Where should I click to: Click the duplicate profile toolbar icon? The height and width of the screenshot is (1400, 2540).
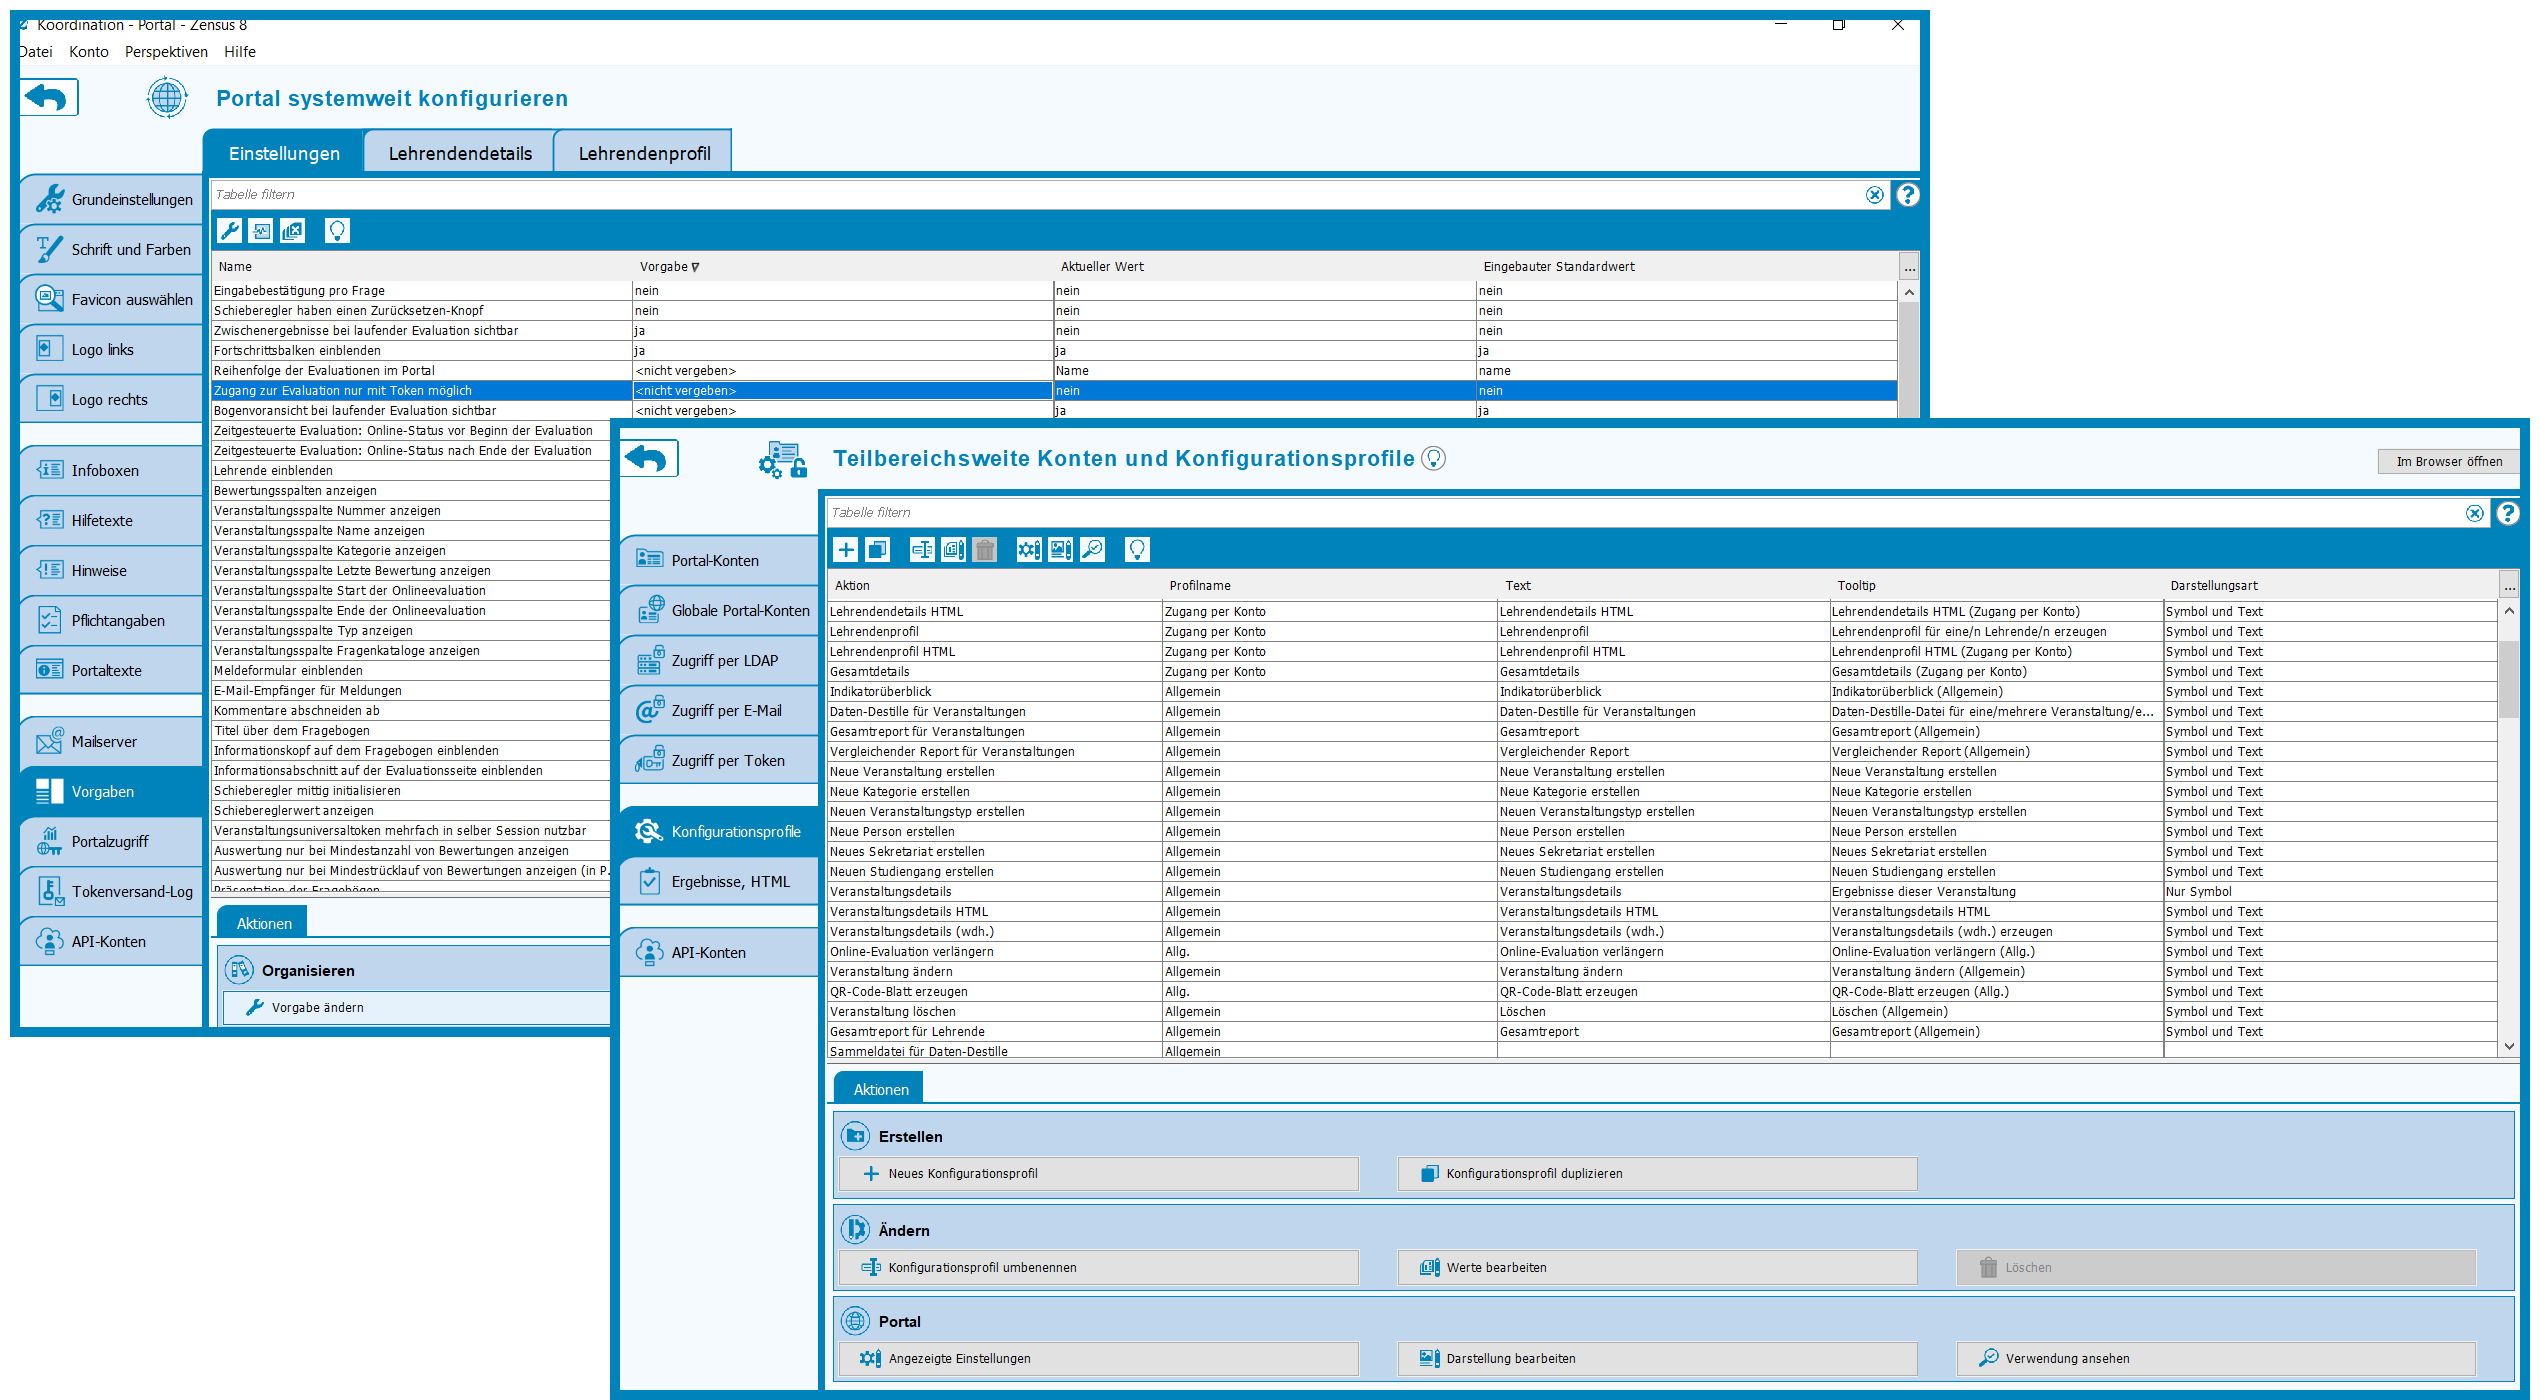[877, 549]
